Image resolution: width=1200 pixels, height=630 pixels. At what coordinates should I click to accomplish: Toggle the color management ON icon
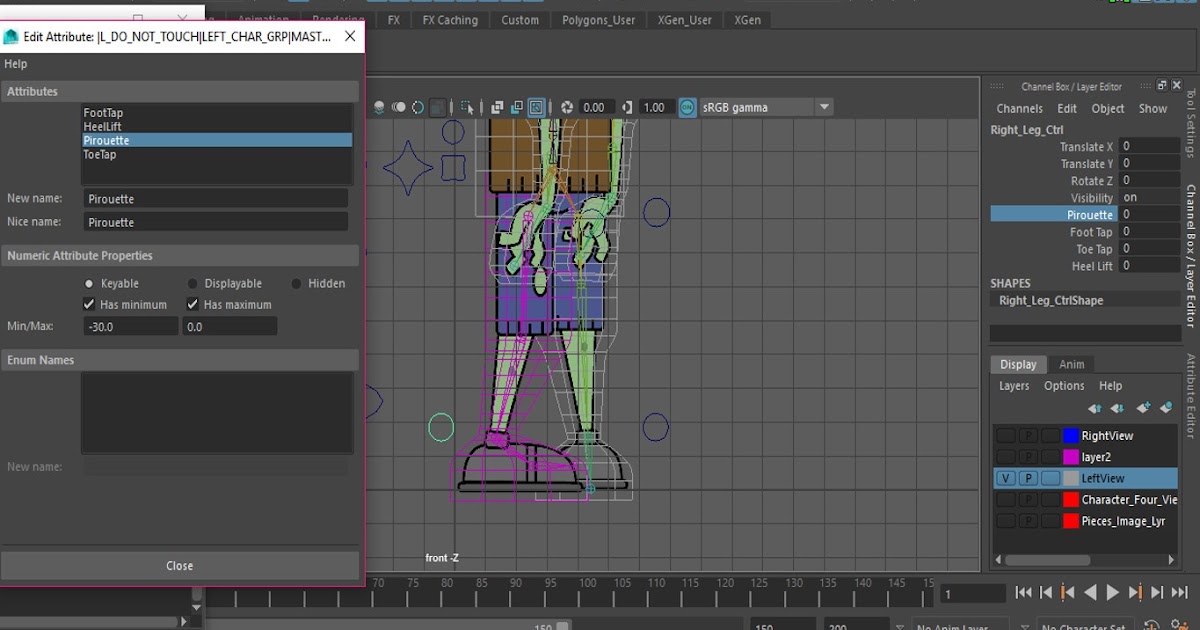[687, 107]
